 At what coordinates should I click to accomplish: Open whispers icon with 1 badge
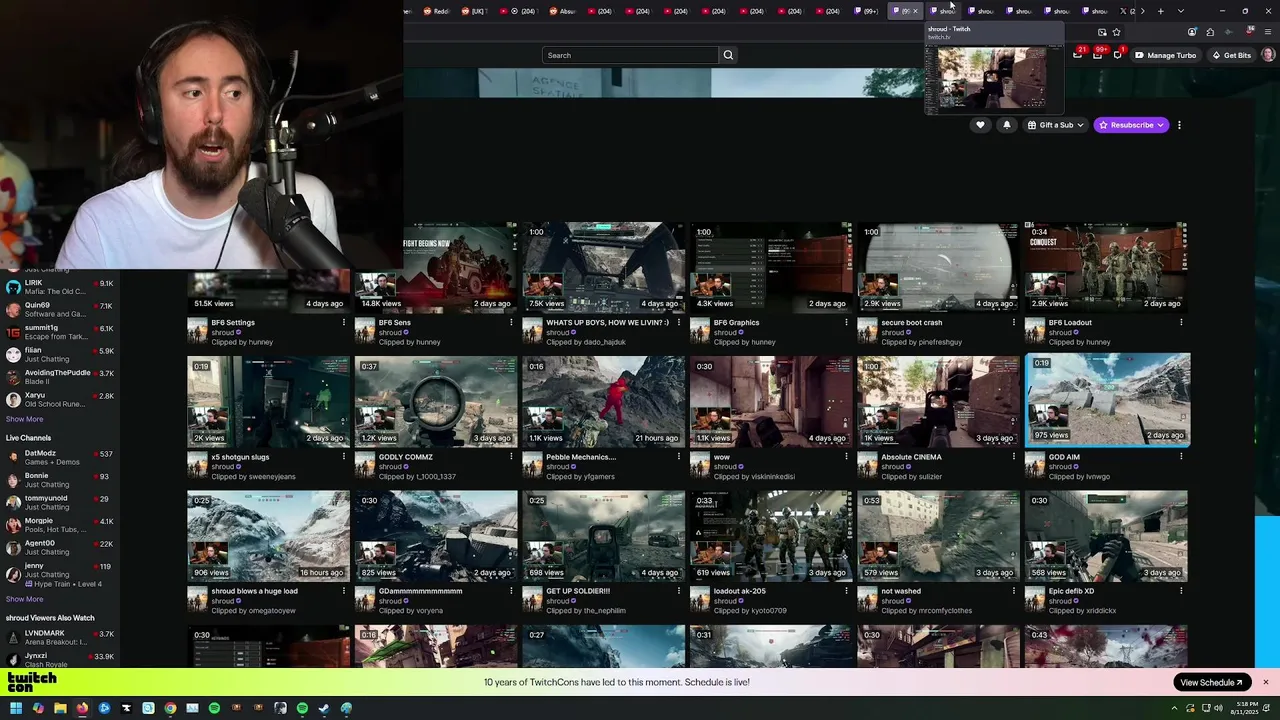coord(1118,54)
